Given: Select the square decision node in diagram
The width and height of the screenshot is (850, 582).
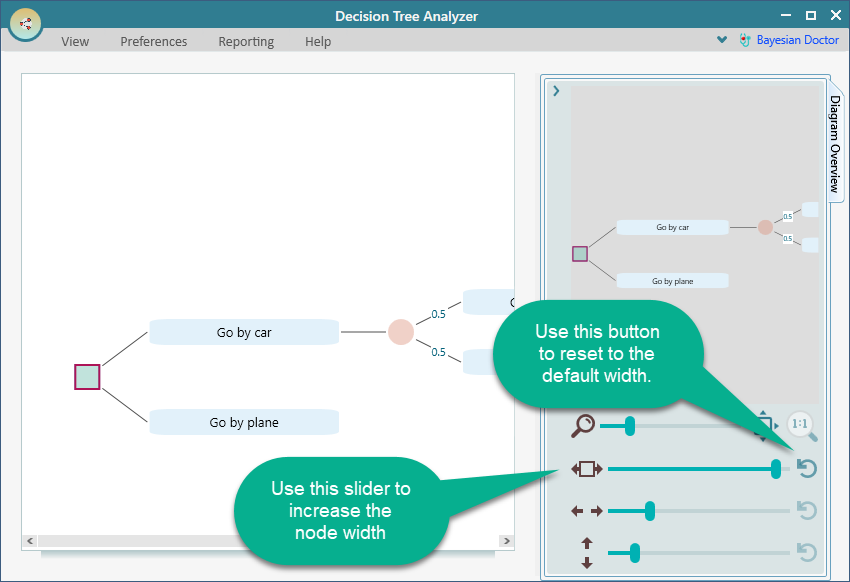Looking at the screenshot, I should 87,377.
